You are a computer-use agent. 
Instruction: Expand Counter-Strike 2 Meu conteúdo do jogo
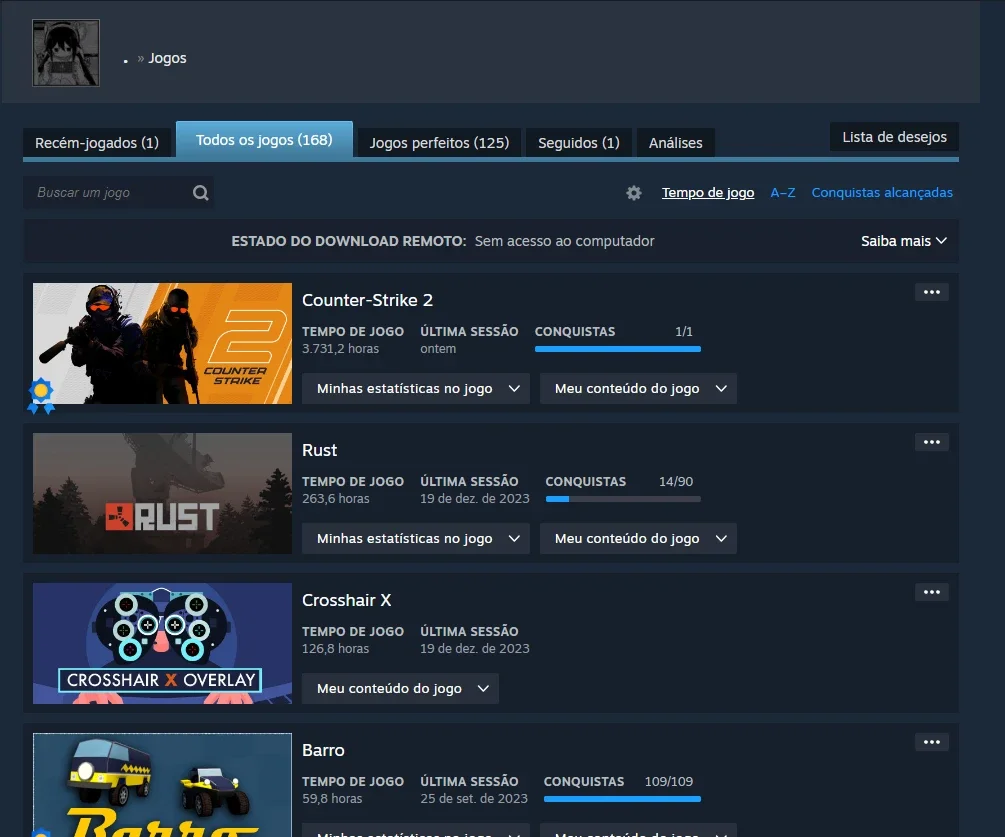[x=638, y=388]
